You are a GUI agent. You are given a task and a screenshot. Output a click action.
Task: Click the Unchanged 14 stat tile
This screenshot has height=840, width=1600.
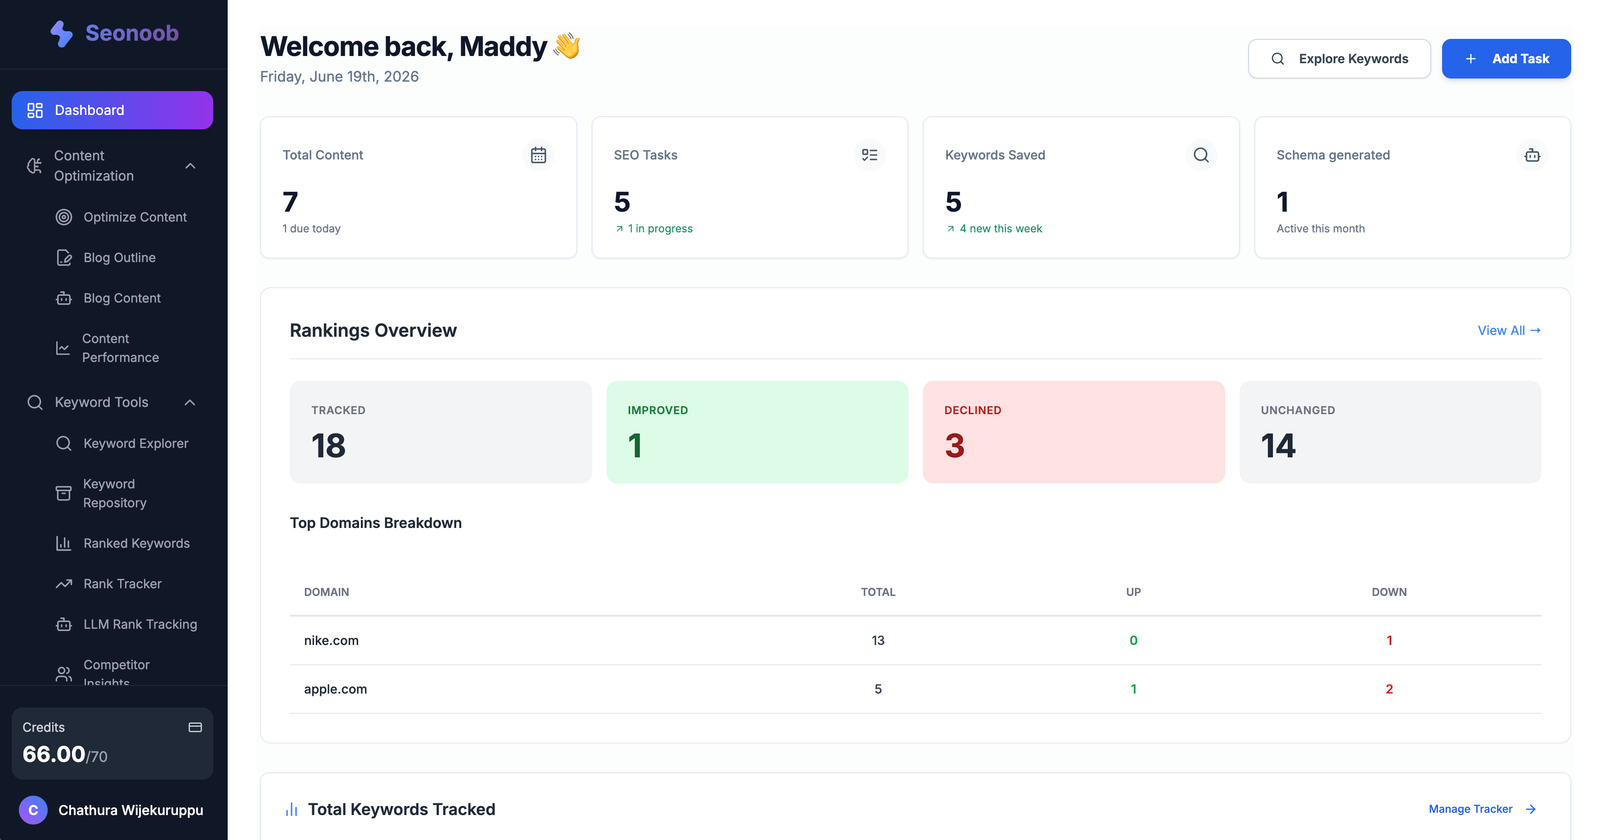point(1390,432)
